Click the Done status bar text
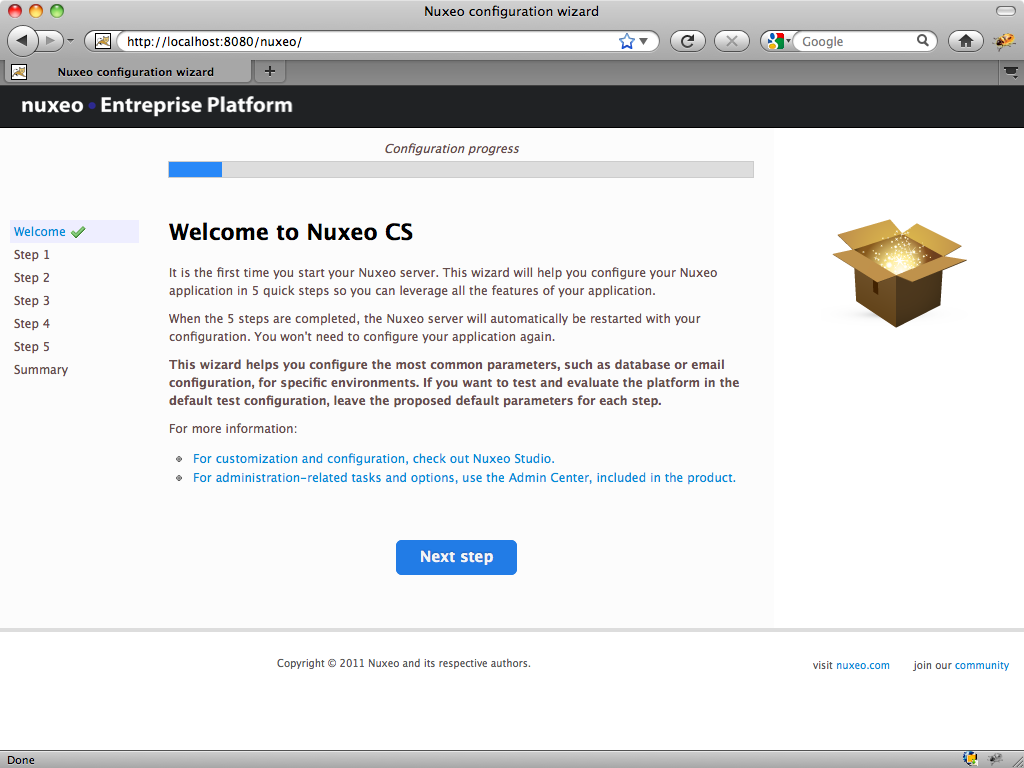This screenshot has width=1024, height=768. 21,760
